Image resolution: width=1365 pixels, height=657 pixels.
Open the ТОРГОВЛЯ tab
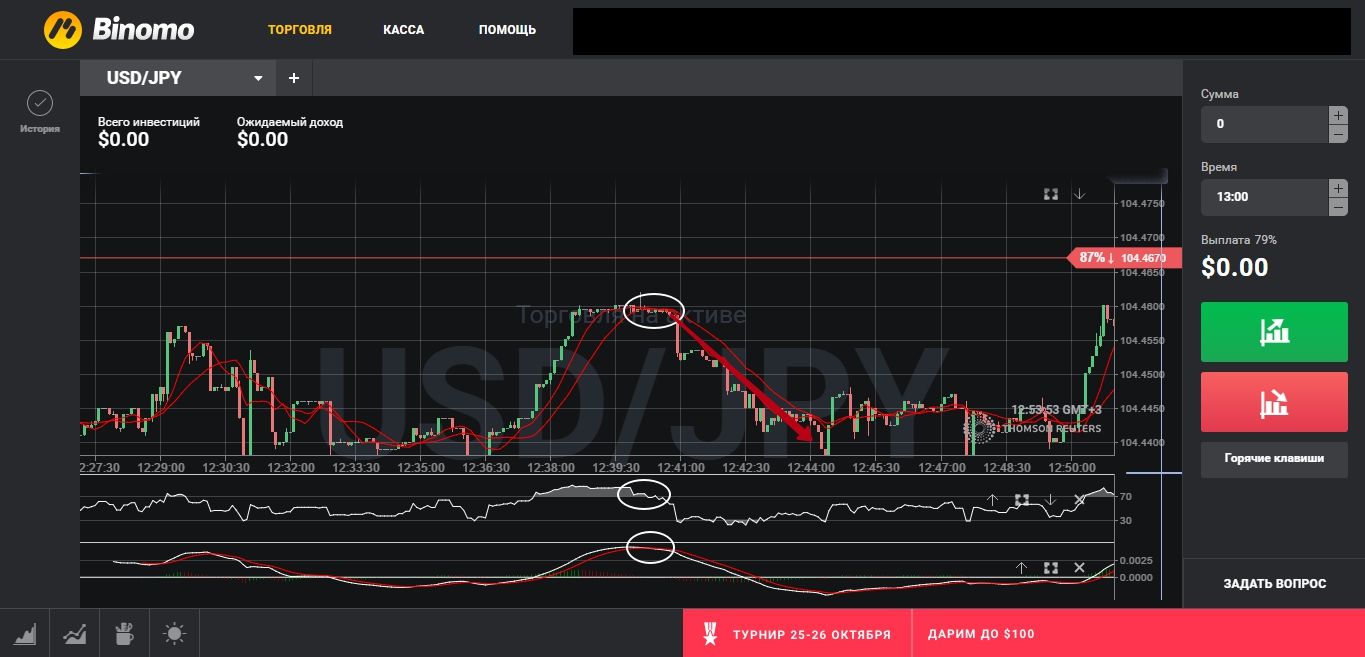tap(300, 30)
